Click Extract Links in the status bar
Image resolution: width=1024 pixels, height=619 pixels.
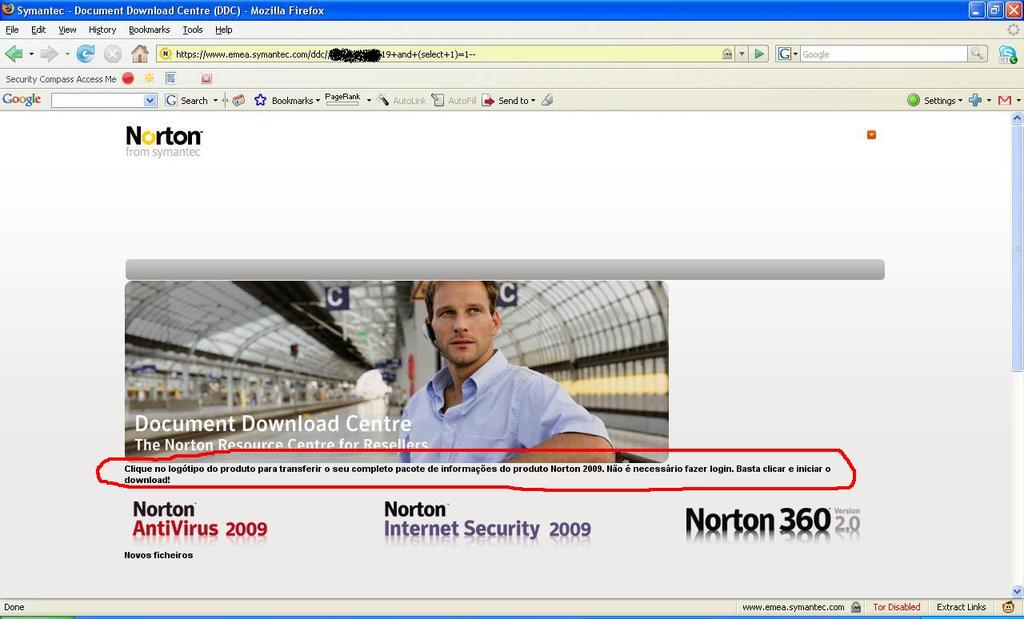tap(961, 607)
